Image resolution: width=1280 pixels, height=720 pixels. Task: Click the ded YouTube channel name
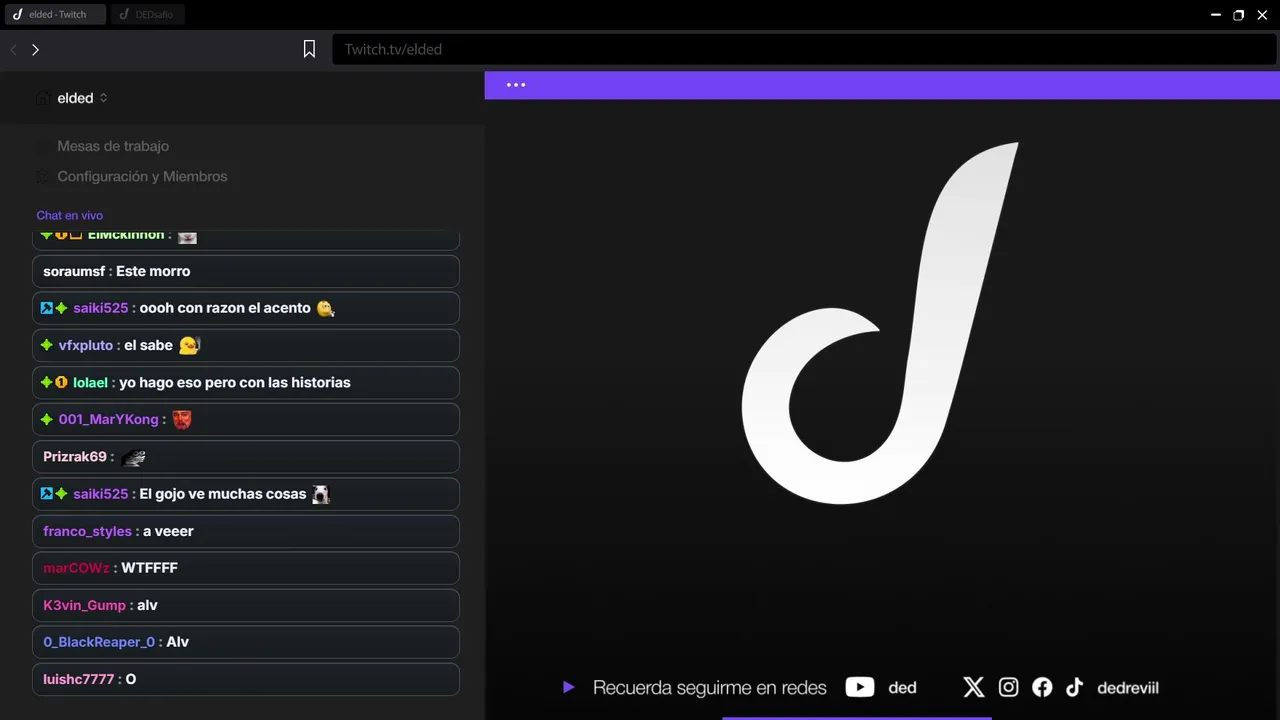tap(903, 688)
